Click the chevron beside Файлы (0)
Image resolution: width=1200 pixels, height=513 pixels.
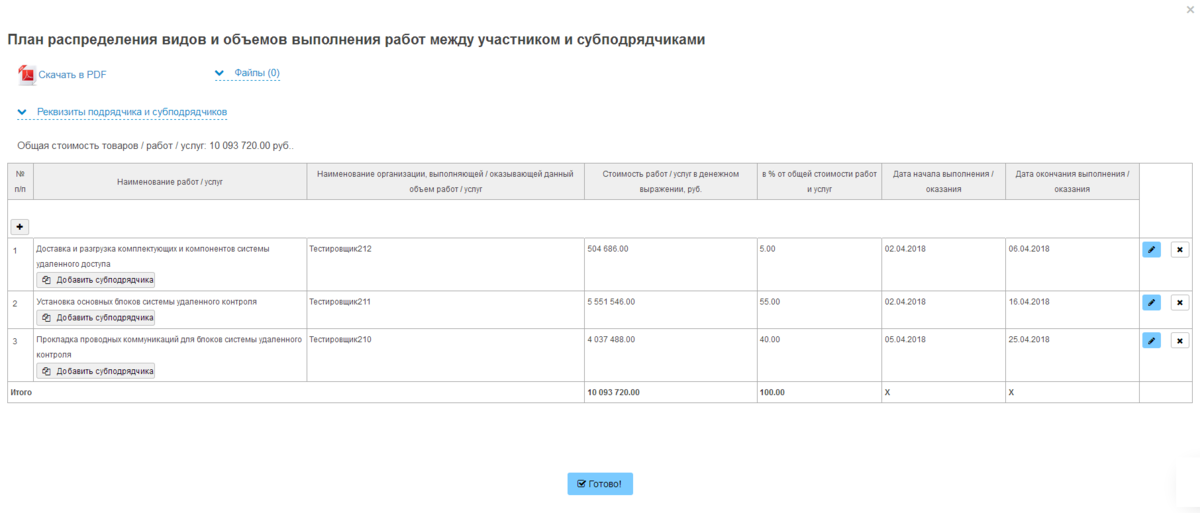click(220, 73)
